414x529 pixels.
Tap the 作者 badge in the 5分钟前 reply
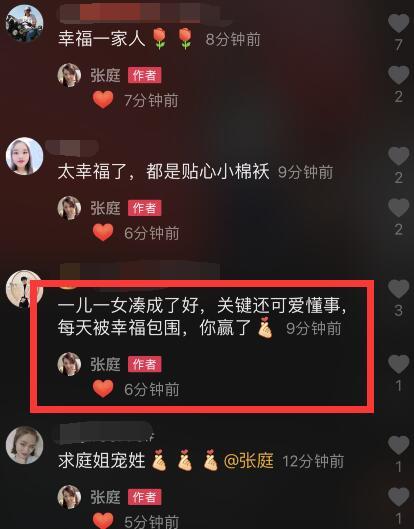point(144,497)
